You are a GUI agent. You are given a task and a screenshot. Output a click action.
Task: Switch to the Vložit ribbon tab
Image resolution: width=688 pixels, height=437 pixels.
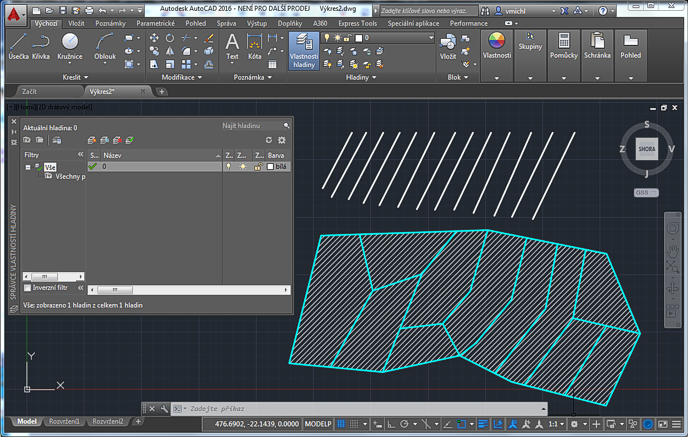tap(76, 23)
